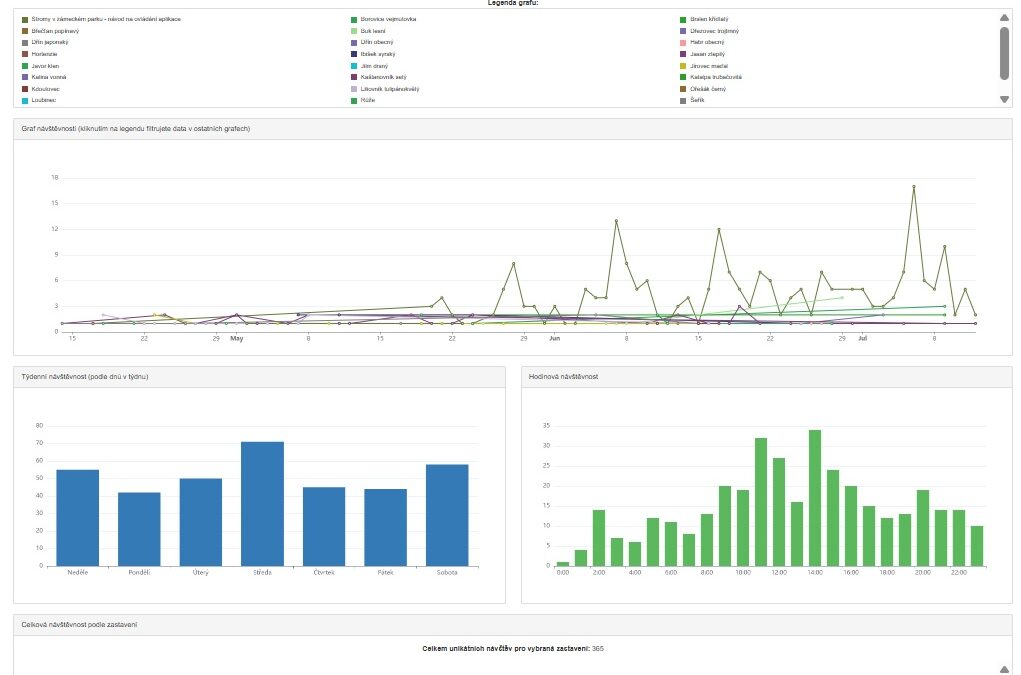Choose Jasan ztepilý in the legend
Viewport: 1021px width, 675px height.
click(x=702, y=54)
